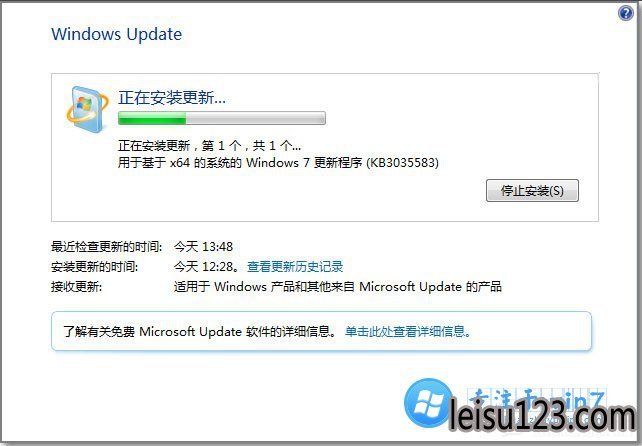Open the help question mark icon

click(x=626, y=13)
